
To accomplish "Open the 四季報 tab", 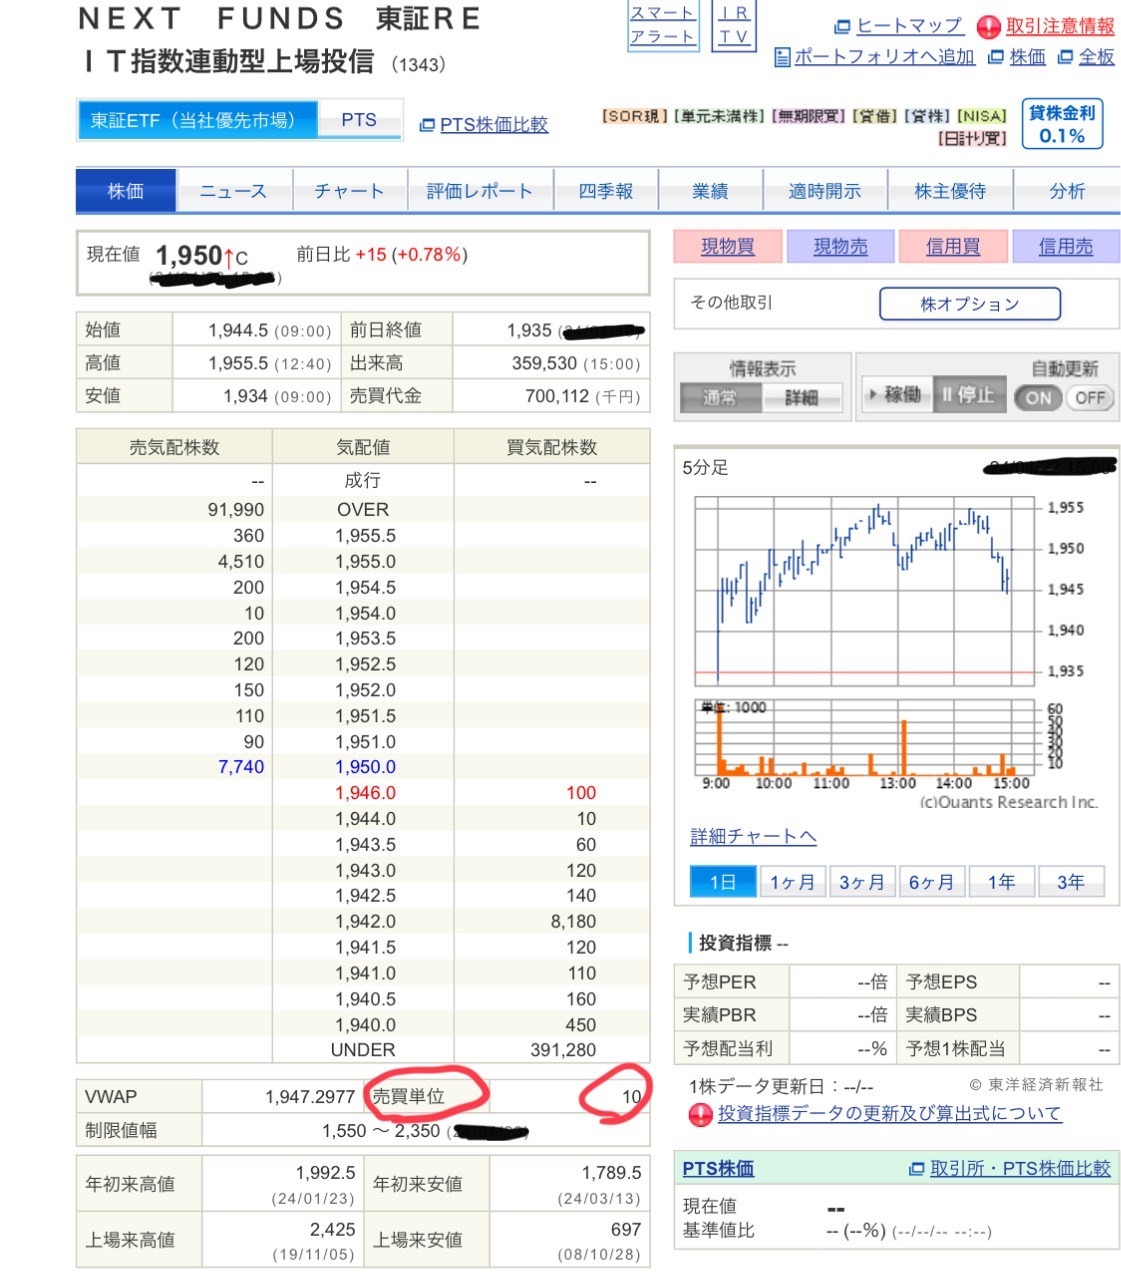I will (x=606, y=191).
